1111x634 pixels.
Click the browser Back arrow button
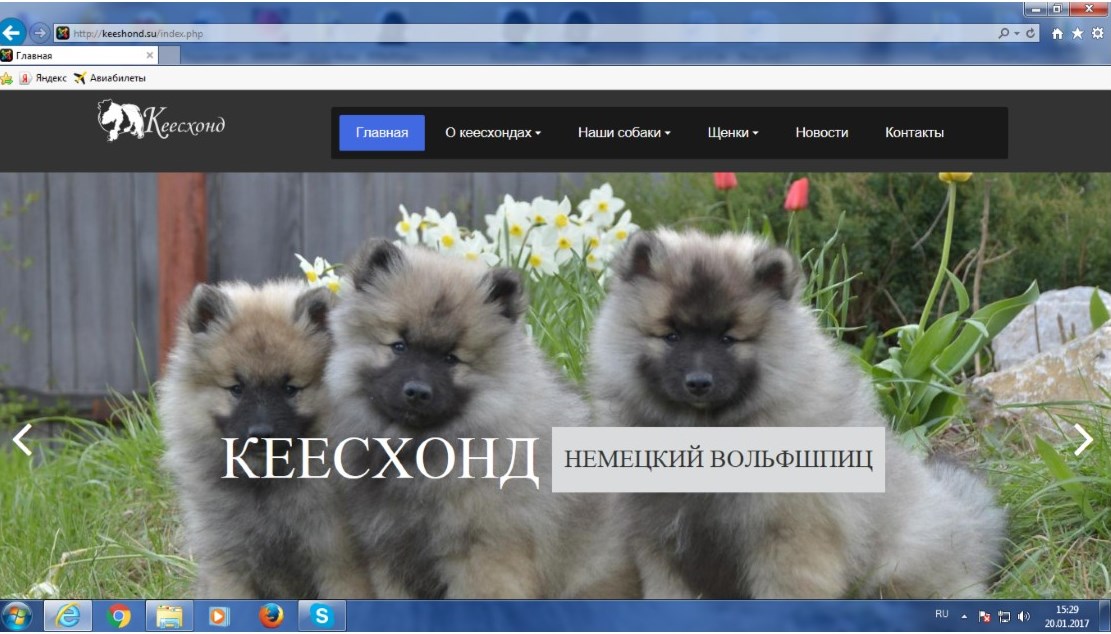pos(13,32)
